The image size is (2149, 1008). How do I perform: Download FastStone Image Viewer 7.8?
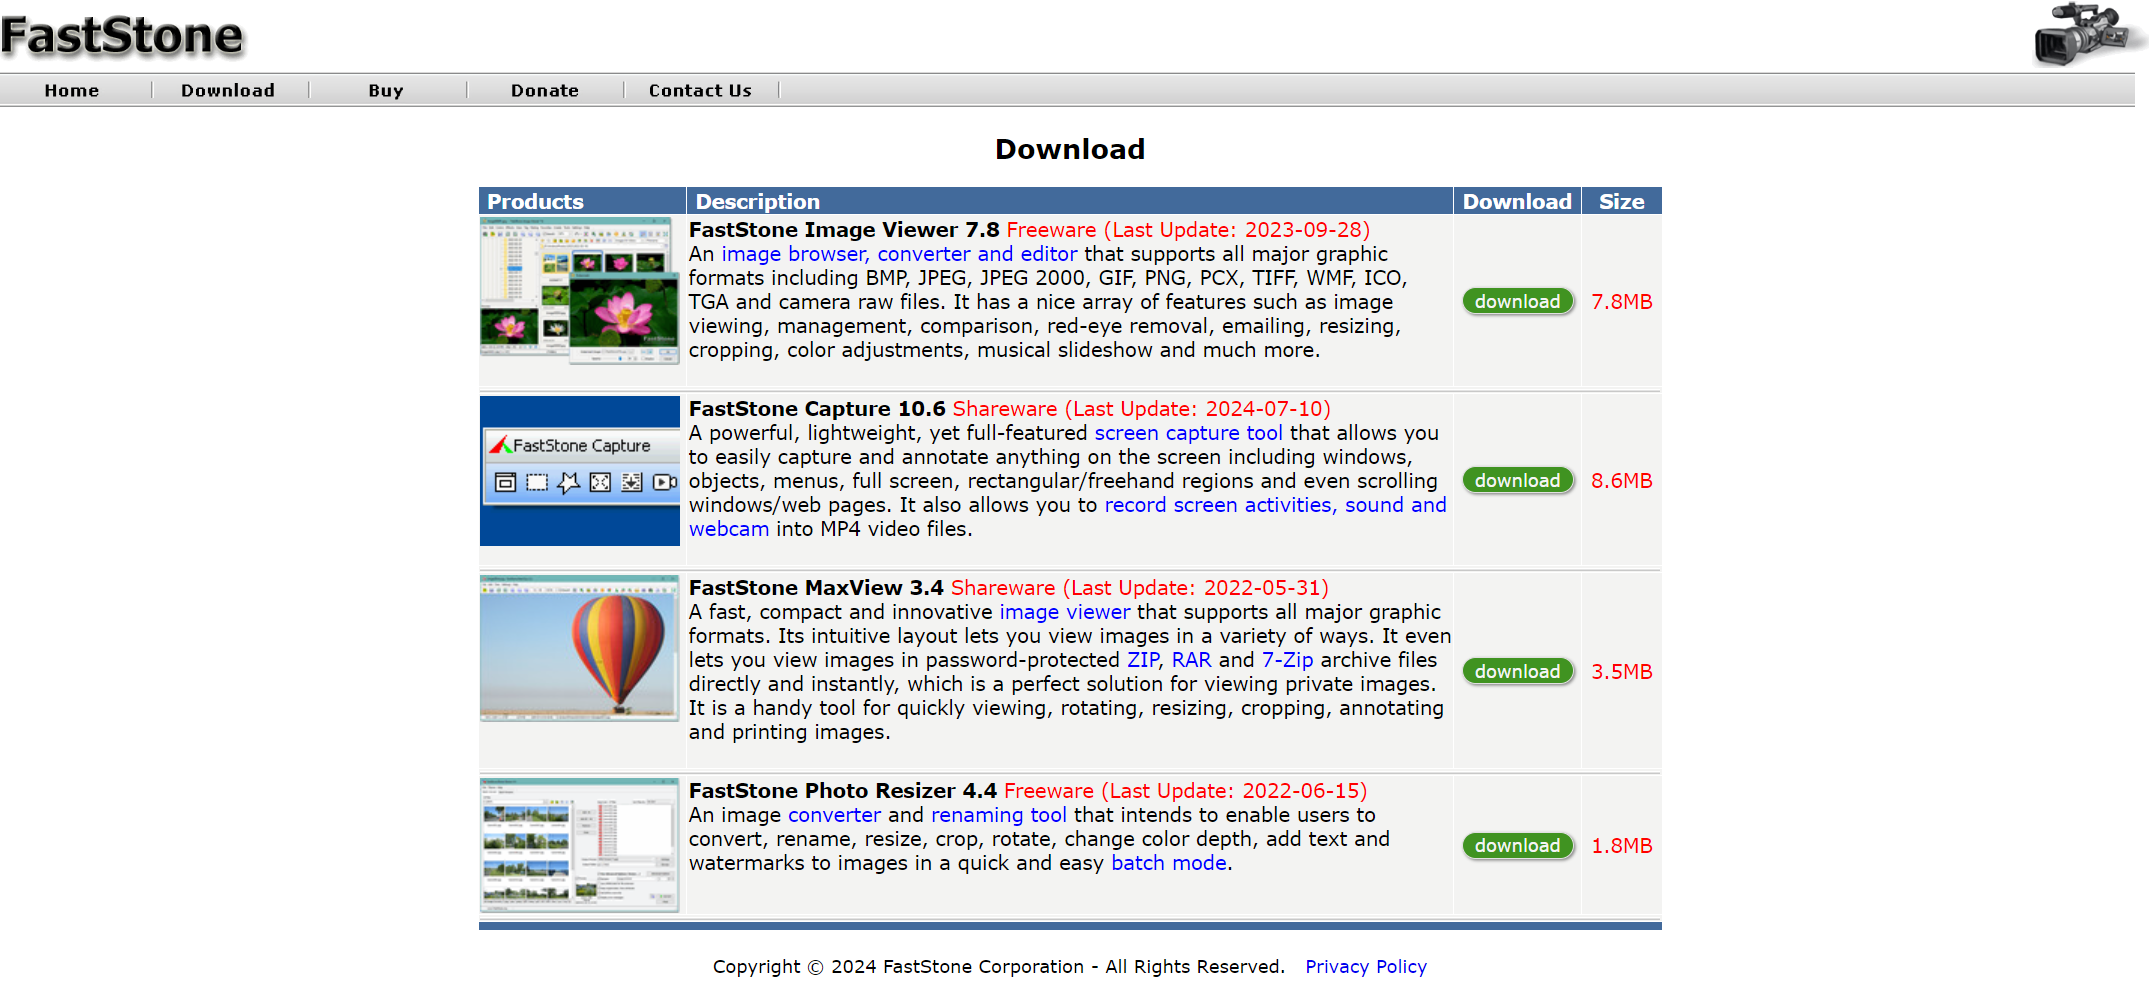tap(1517, 301)
